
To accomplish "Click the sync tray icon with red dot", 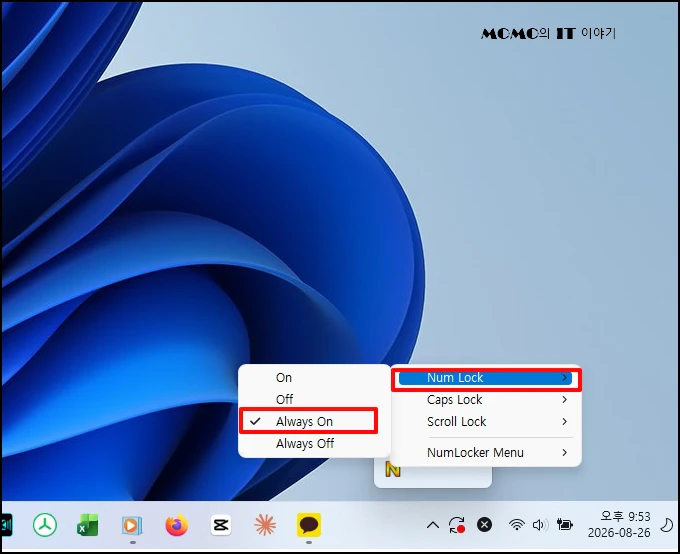I will [x=457, y=525].
